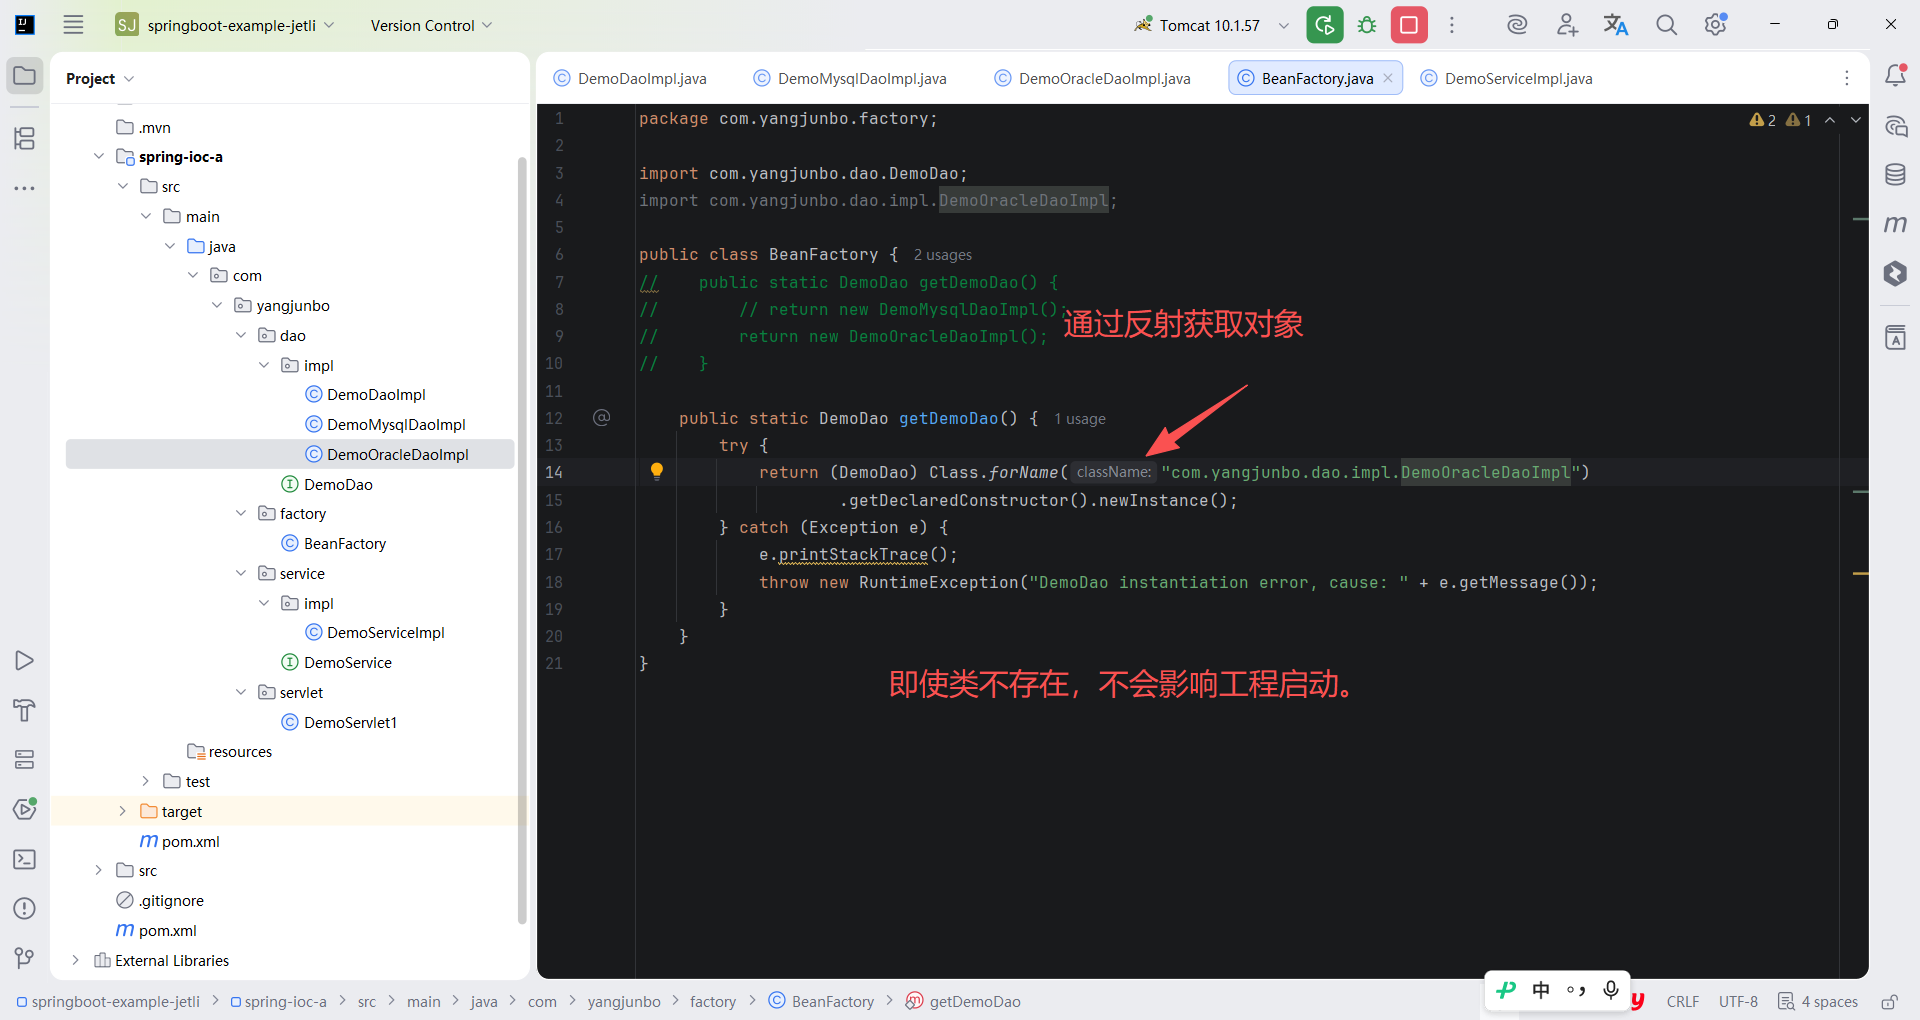This screenshot has height=1020, width=1920.
Task: Rerun the Tomcat configuration
Action: tap(1325, 25)
